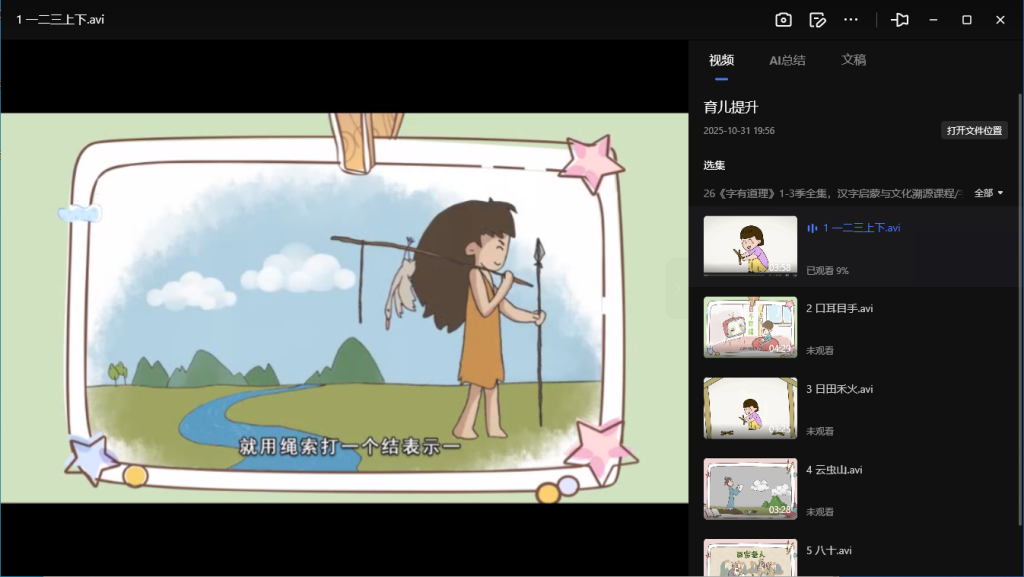
Task: Select the 5 八十.avi episode title
Action: (x=829, y=551)
